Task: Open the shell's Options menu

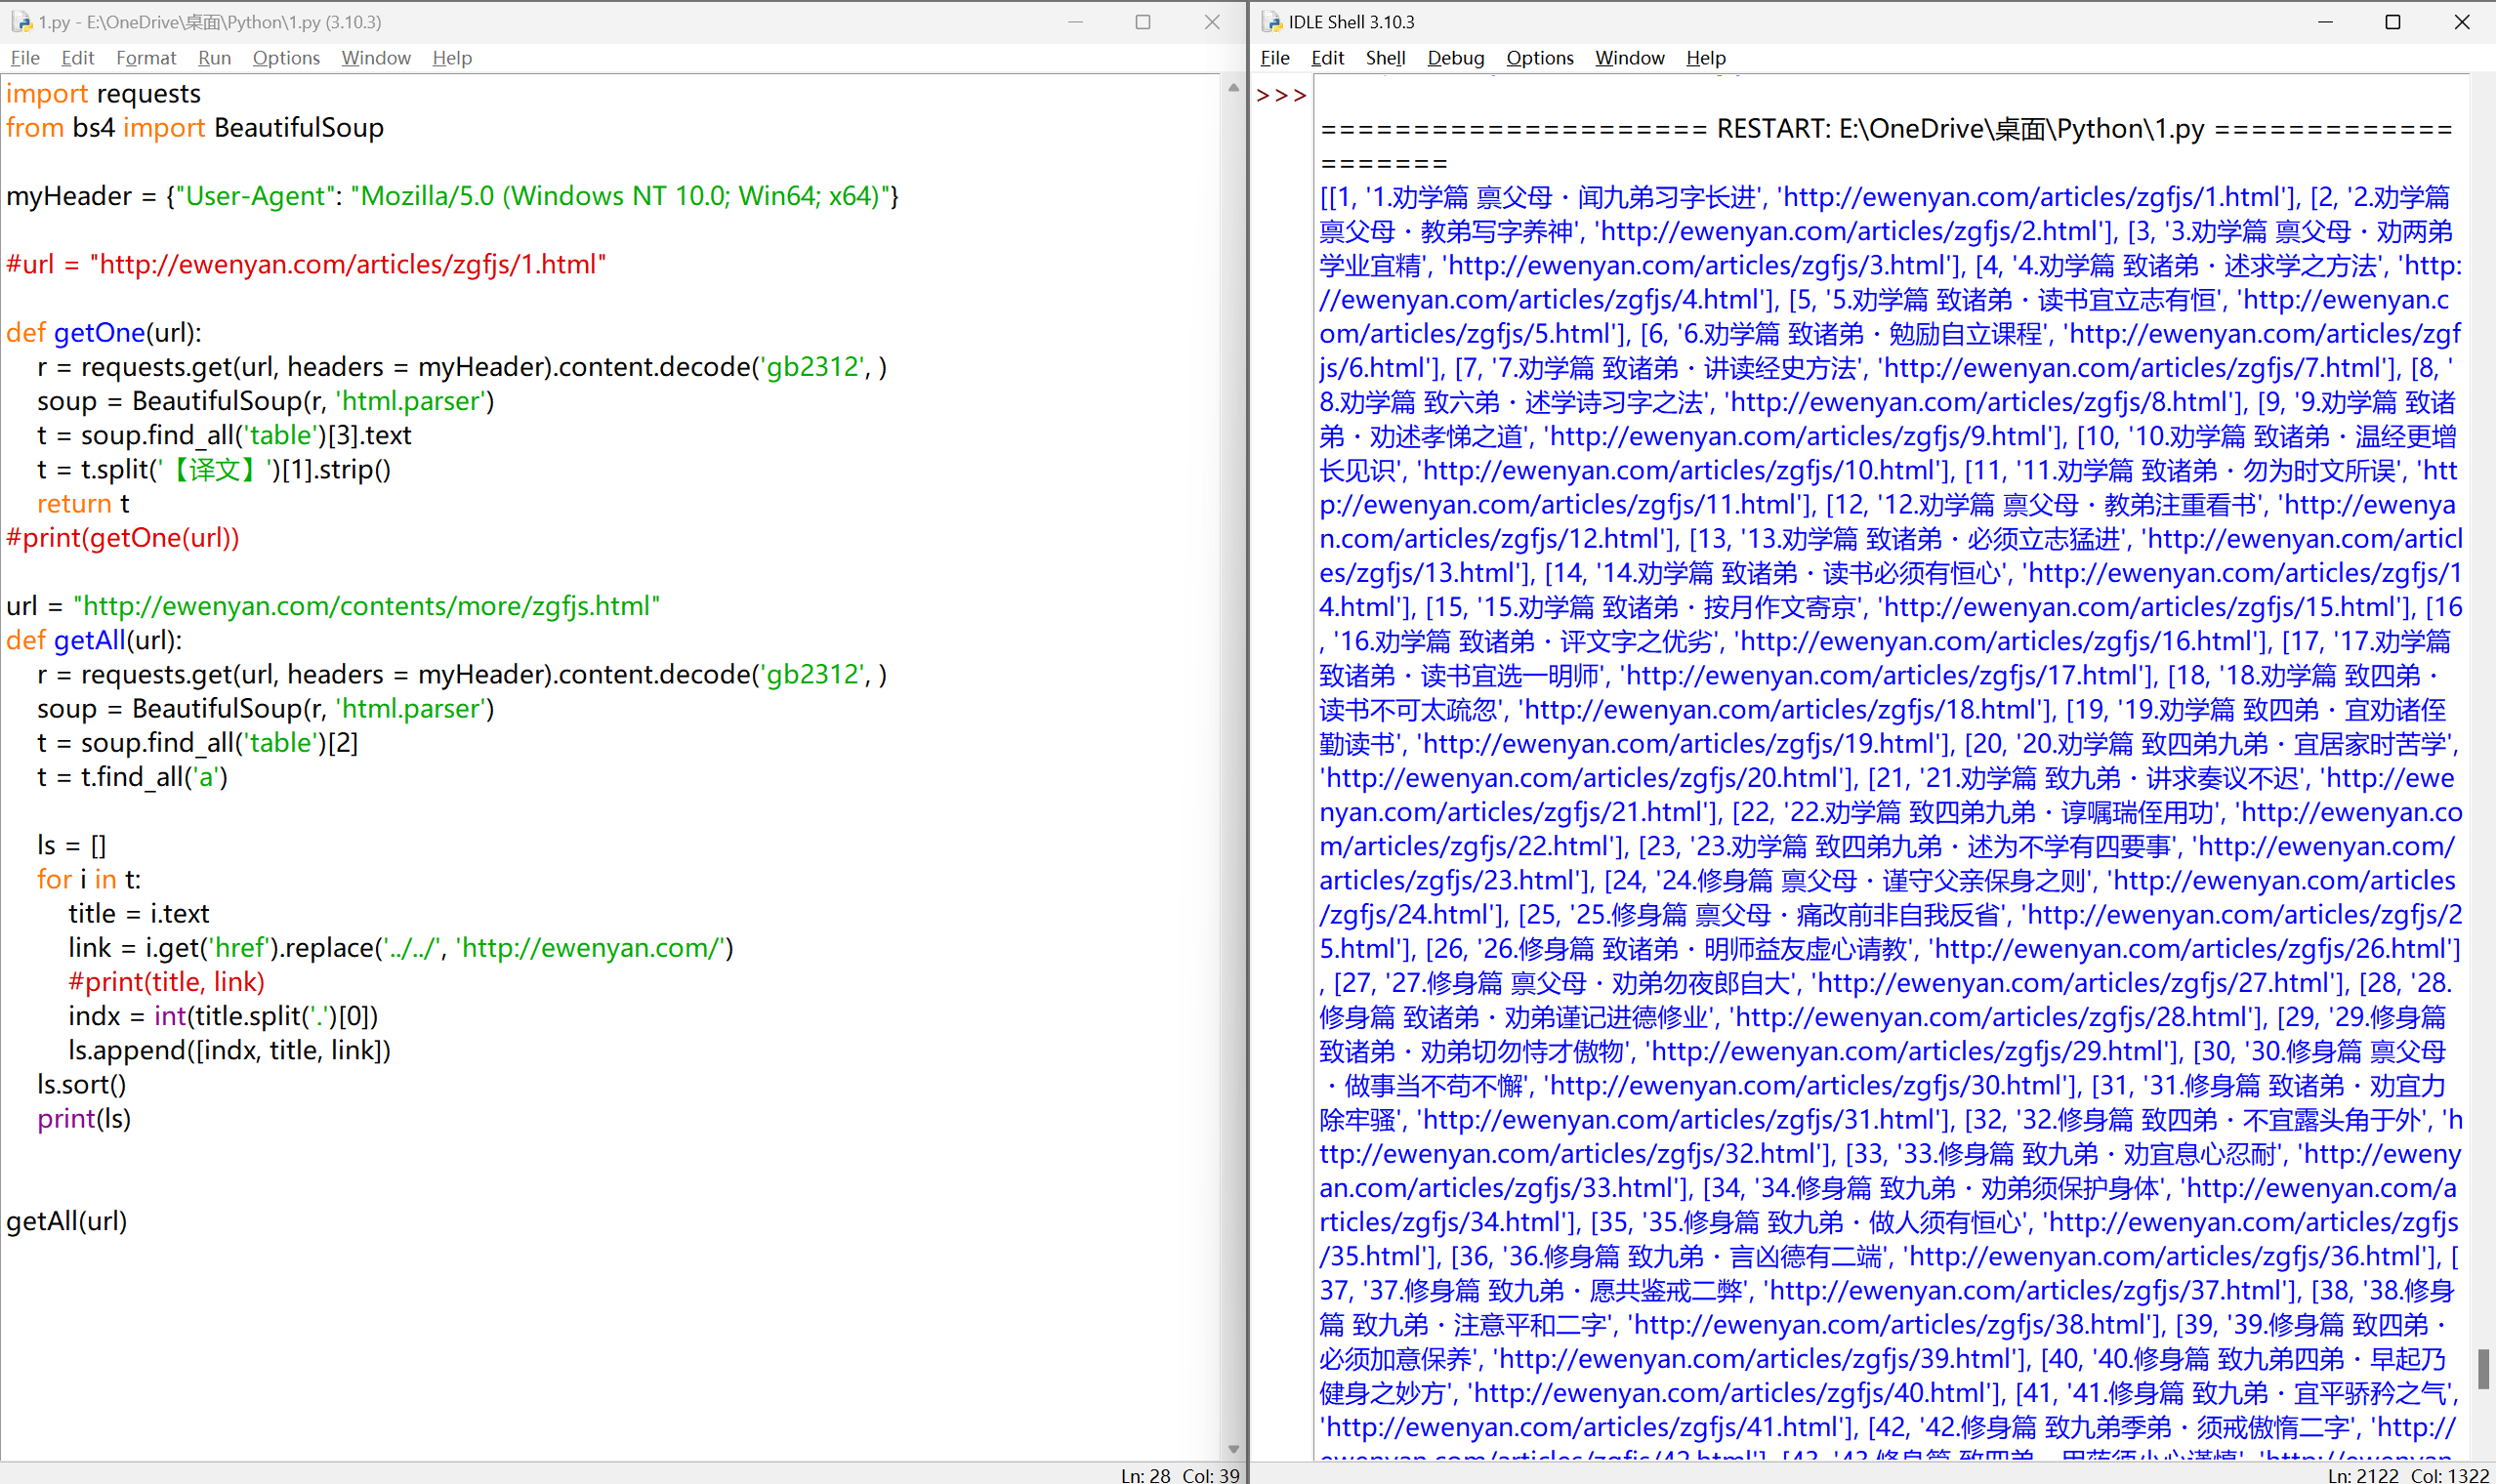Action: click(1539, 58)
